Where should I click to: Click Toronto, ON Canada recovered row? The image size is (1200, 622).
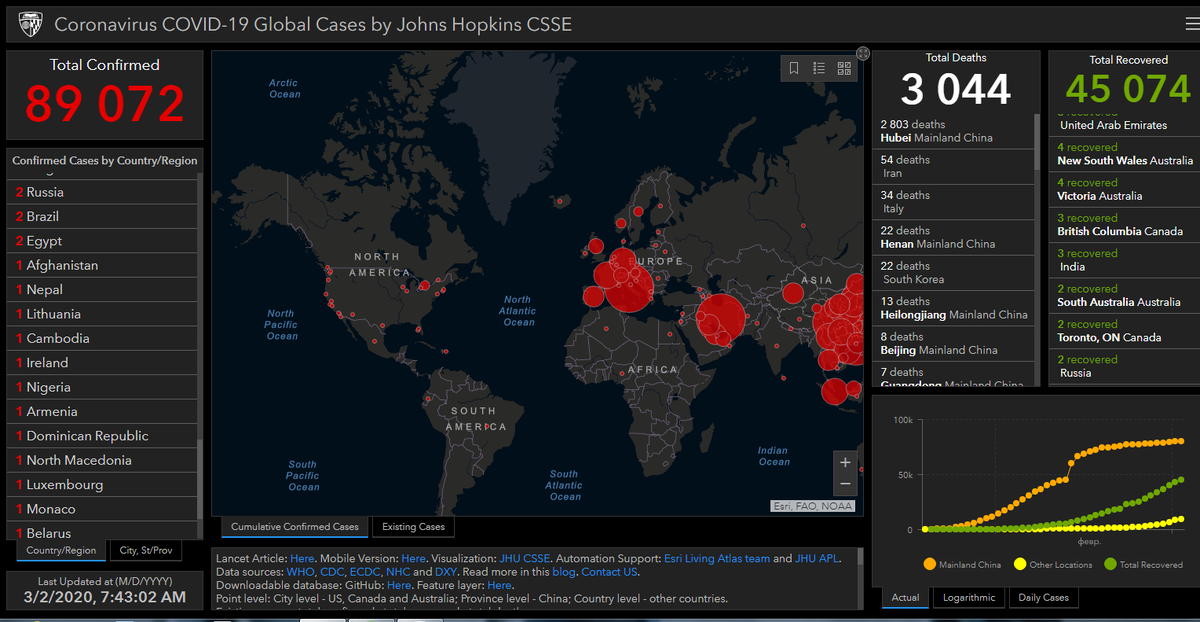click(1125, 331)
